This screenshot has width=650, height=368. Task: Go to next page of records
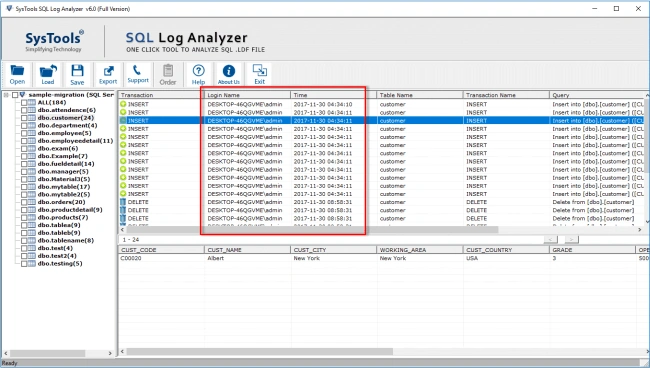click(571, 240)
